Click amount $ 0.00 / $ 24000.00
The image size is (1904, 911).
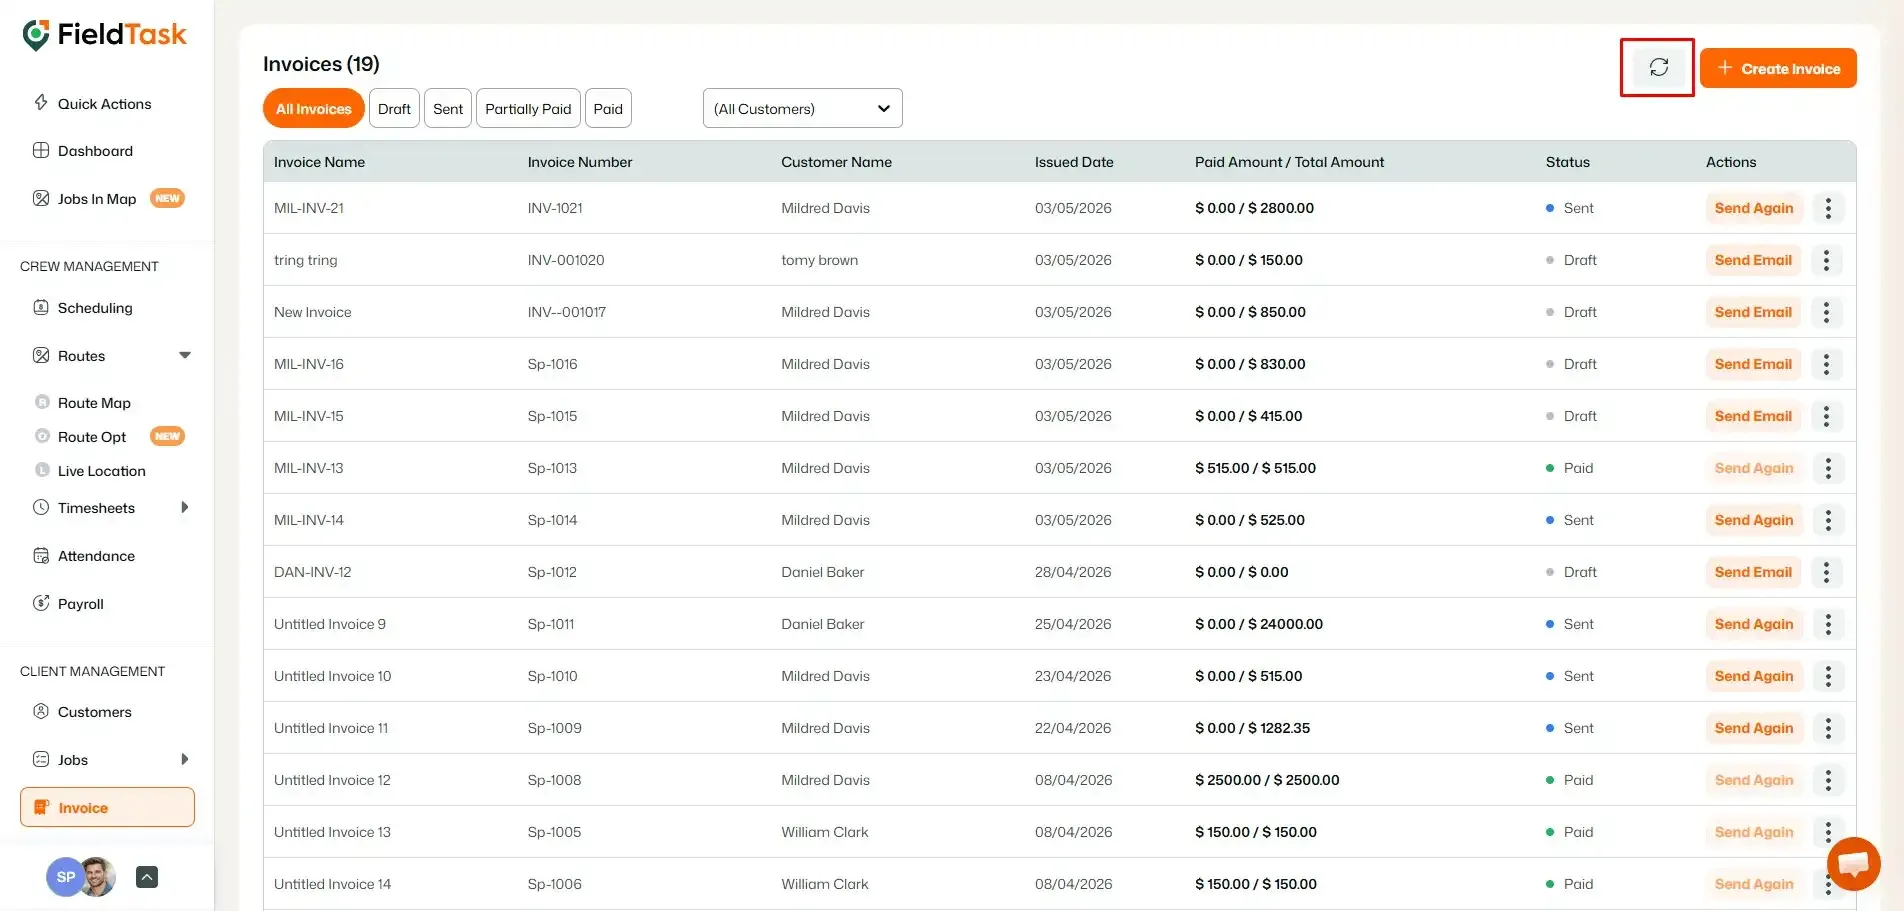point(1259,624)
